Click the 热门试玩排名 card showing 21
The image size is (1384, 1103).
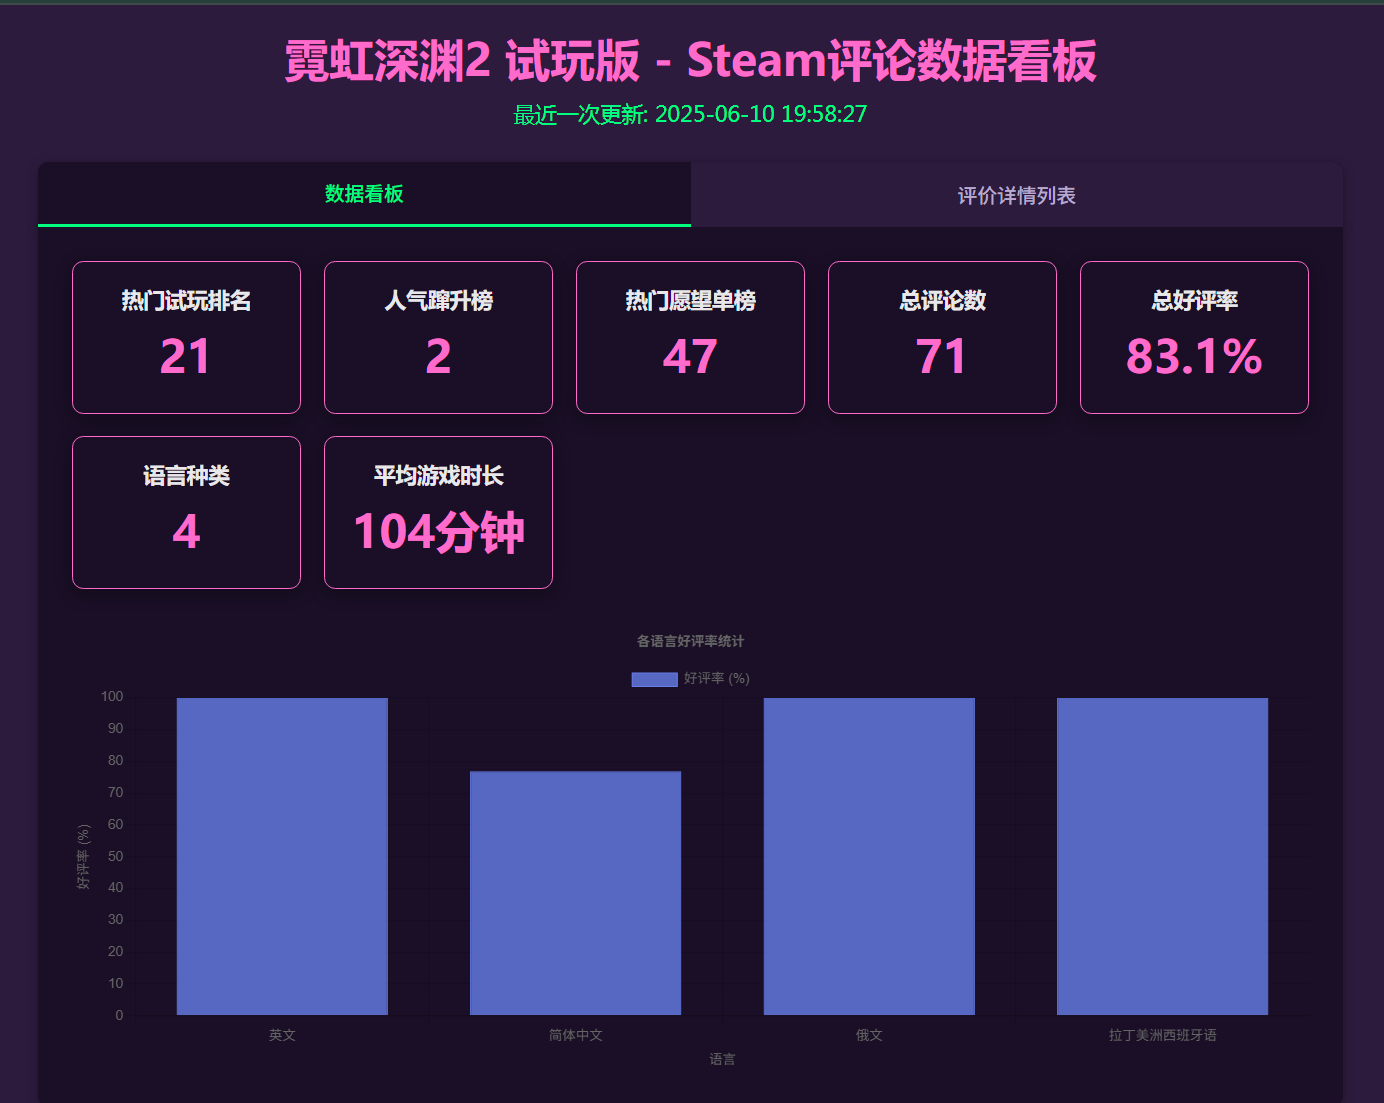pyautogui.click(x=186, y=337)
